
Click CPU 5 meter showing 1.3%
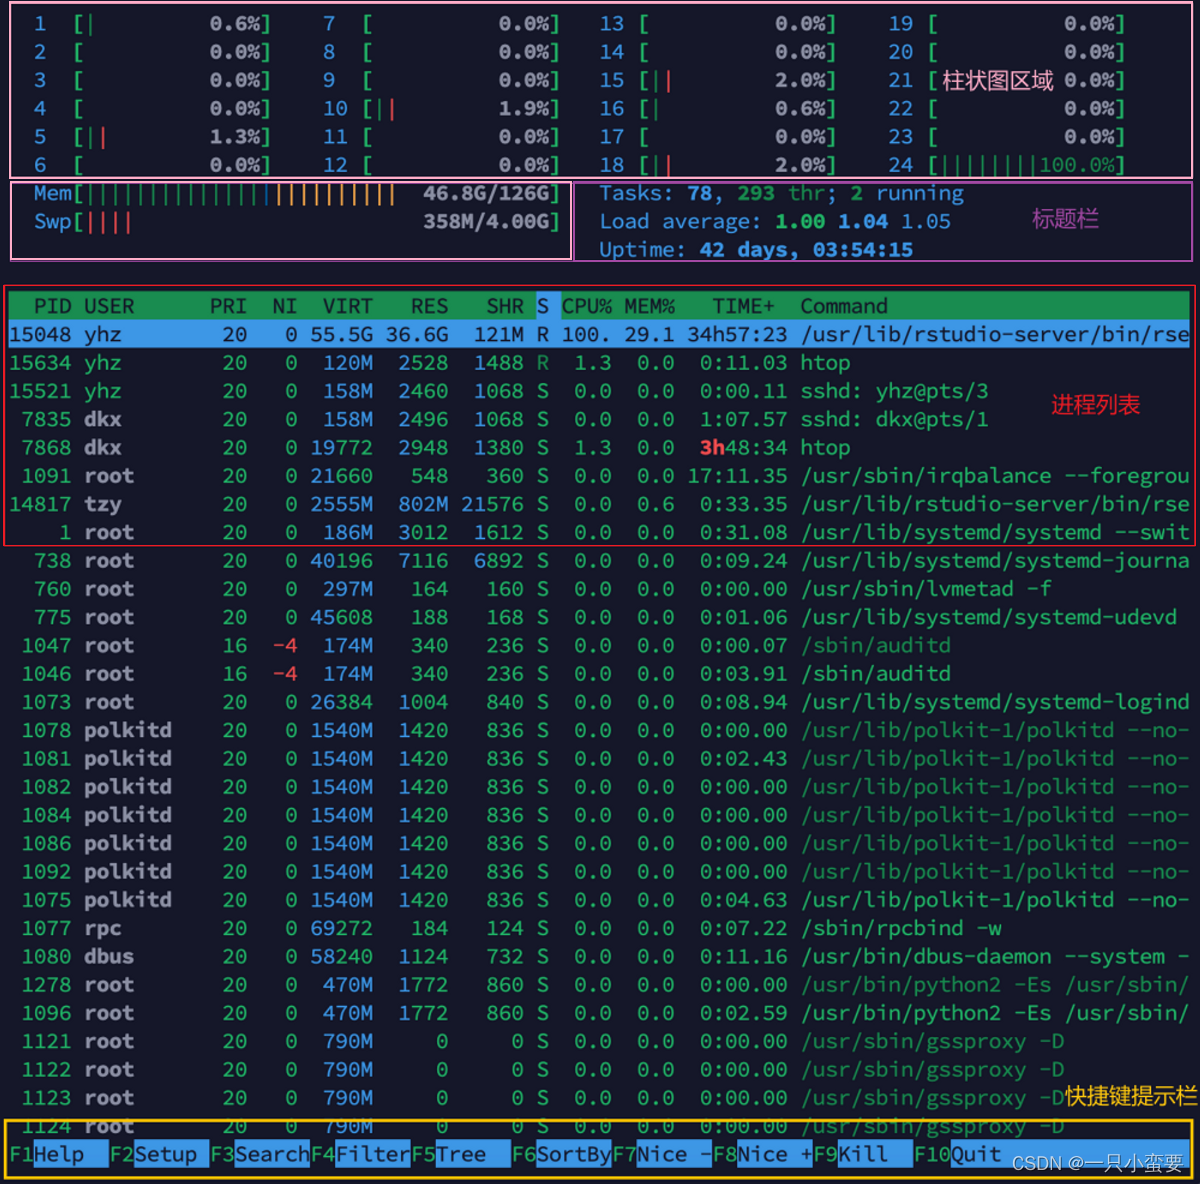click(152, 137)
